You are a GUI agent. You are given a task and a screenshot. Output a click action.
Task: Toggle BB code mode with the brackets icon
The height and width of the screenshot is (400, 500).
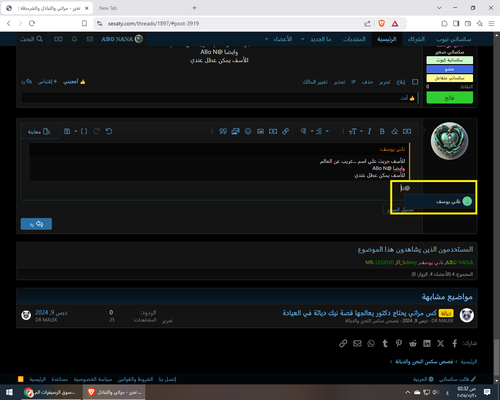[84, 131]
